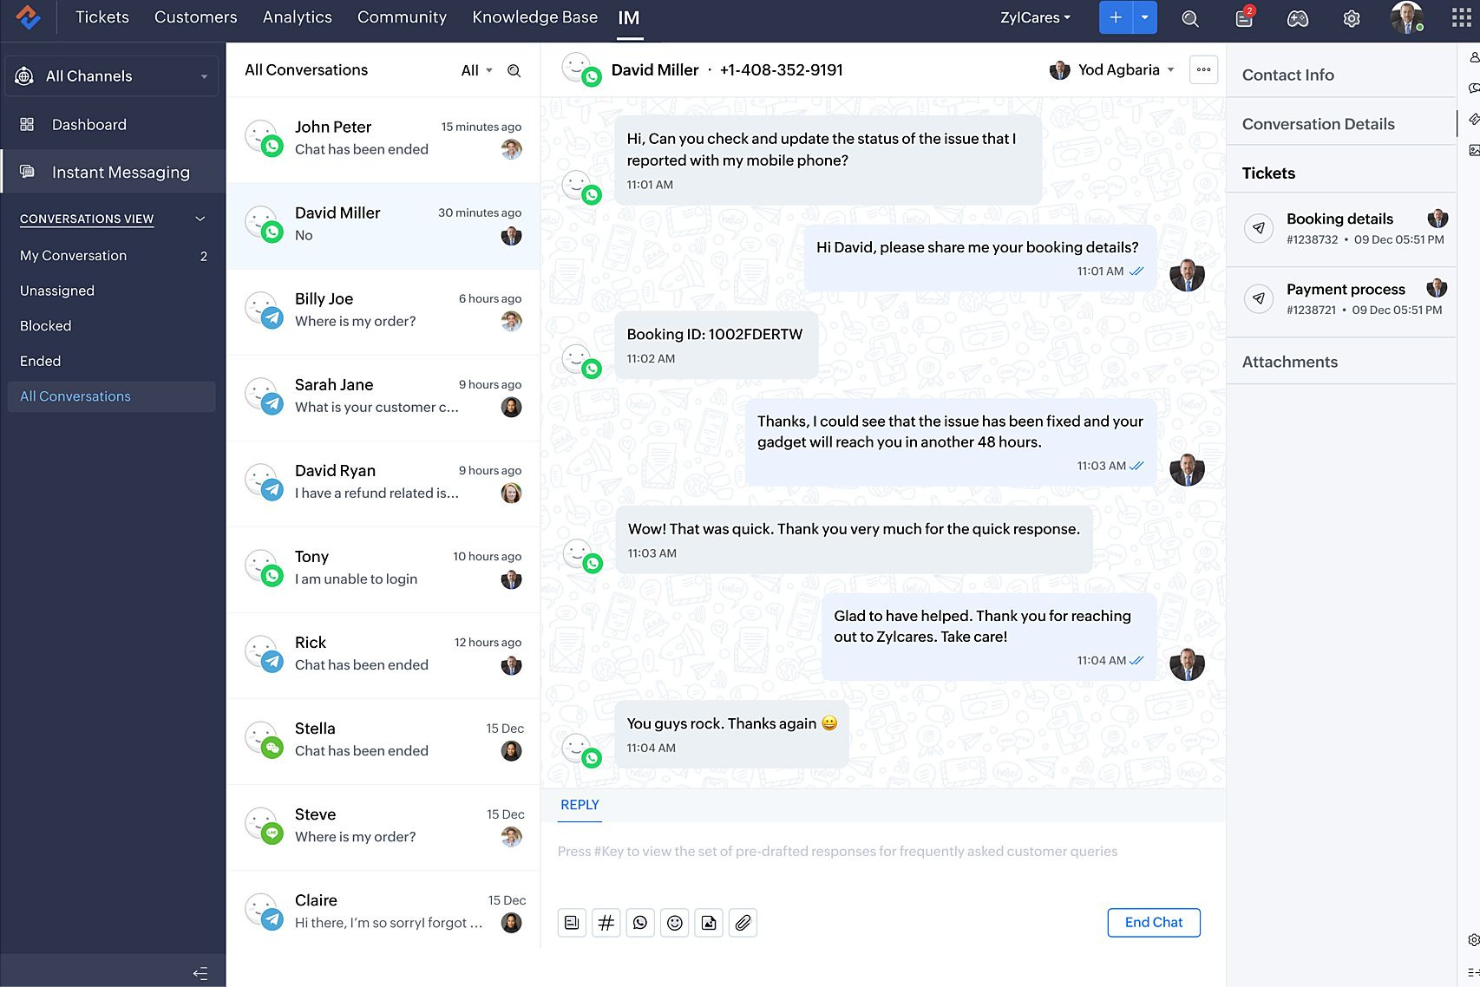Screen dimensions: 1480x987
Task: Click the Payment process ticket send icon
Action: tap(1259, 298)
